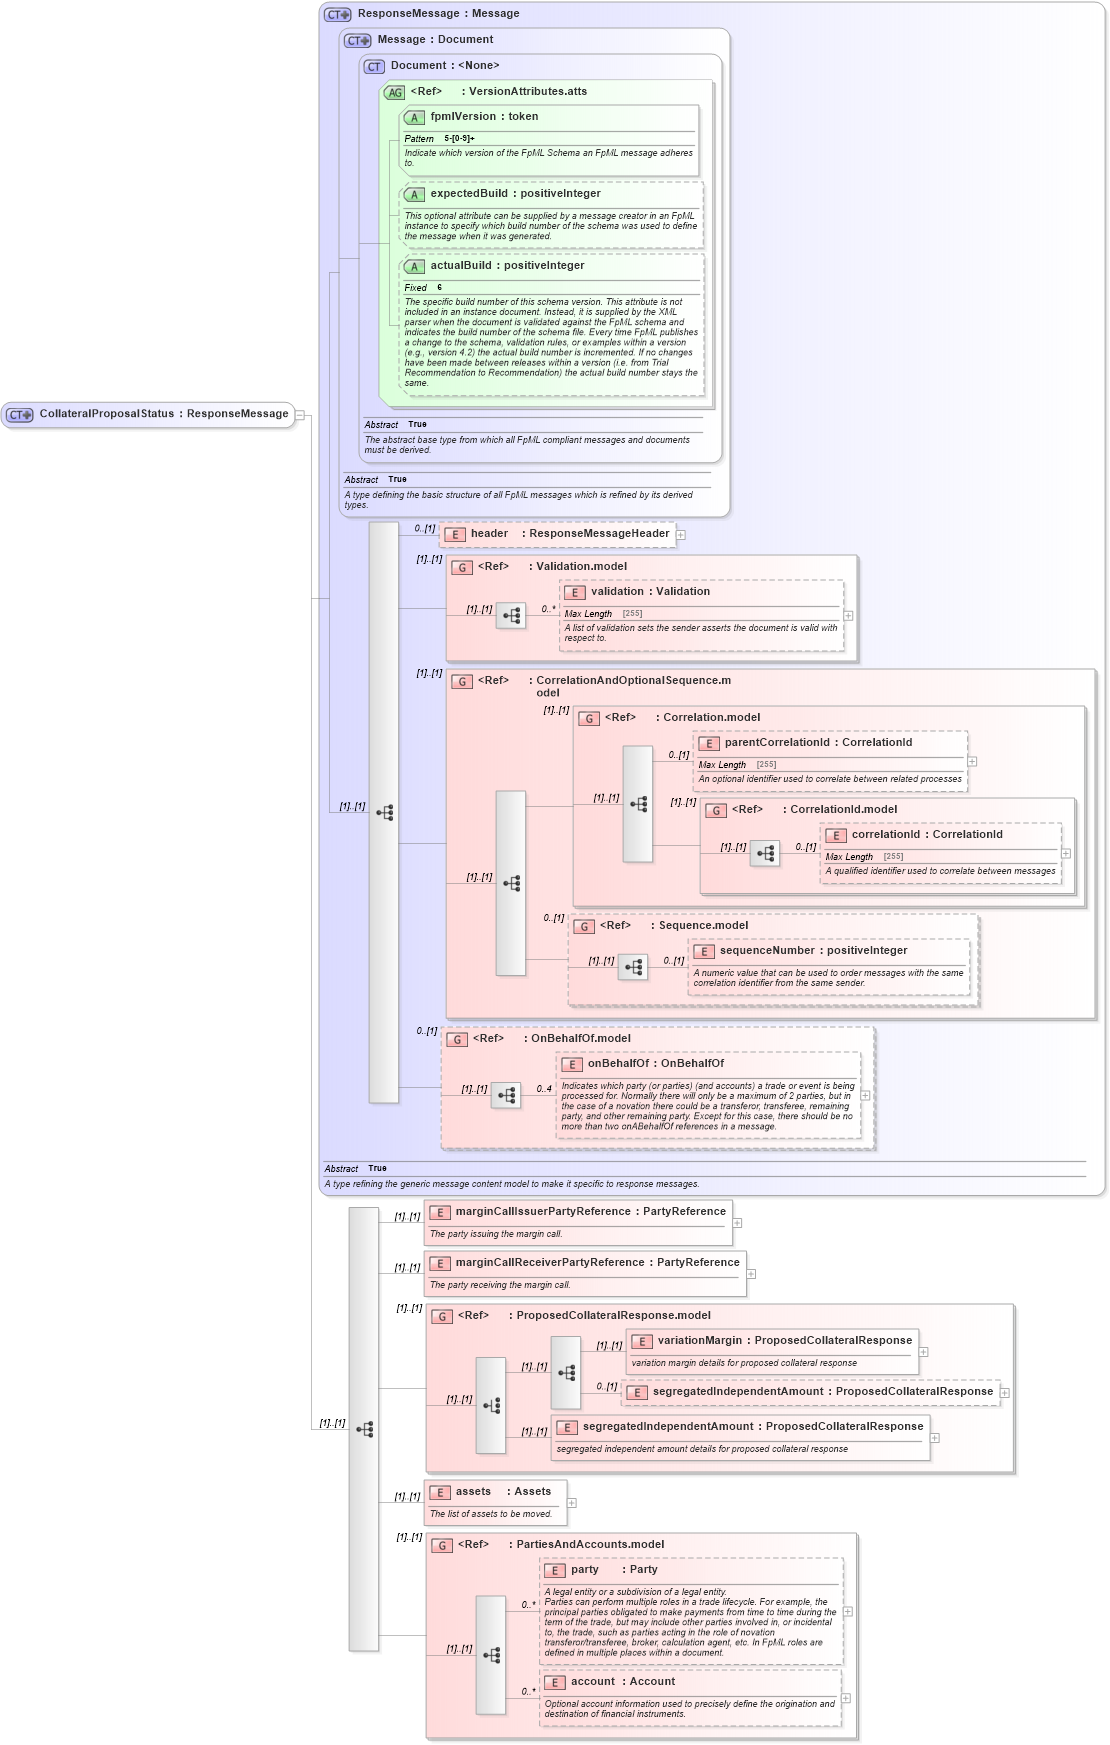1110x1745 pixels.
Task: Select 'sequenceNumber : positiveInteger' label
Action: pyautogui.click(x=813, y=951)
